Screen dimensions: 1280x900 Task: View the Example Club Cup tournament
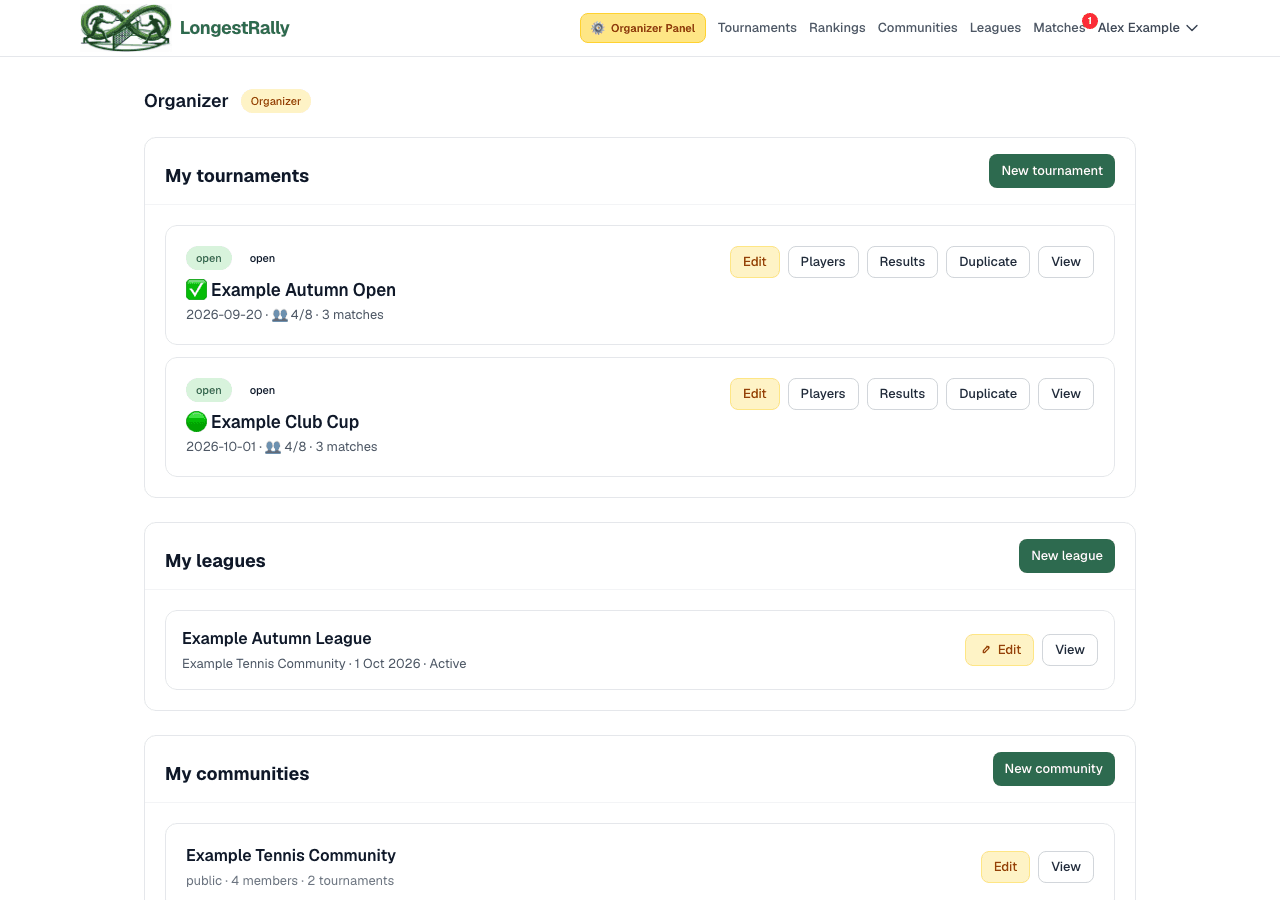point(1066,394)
